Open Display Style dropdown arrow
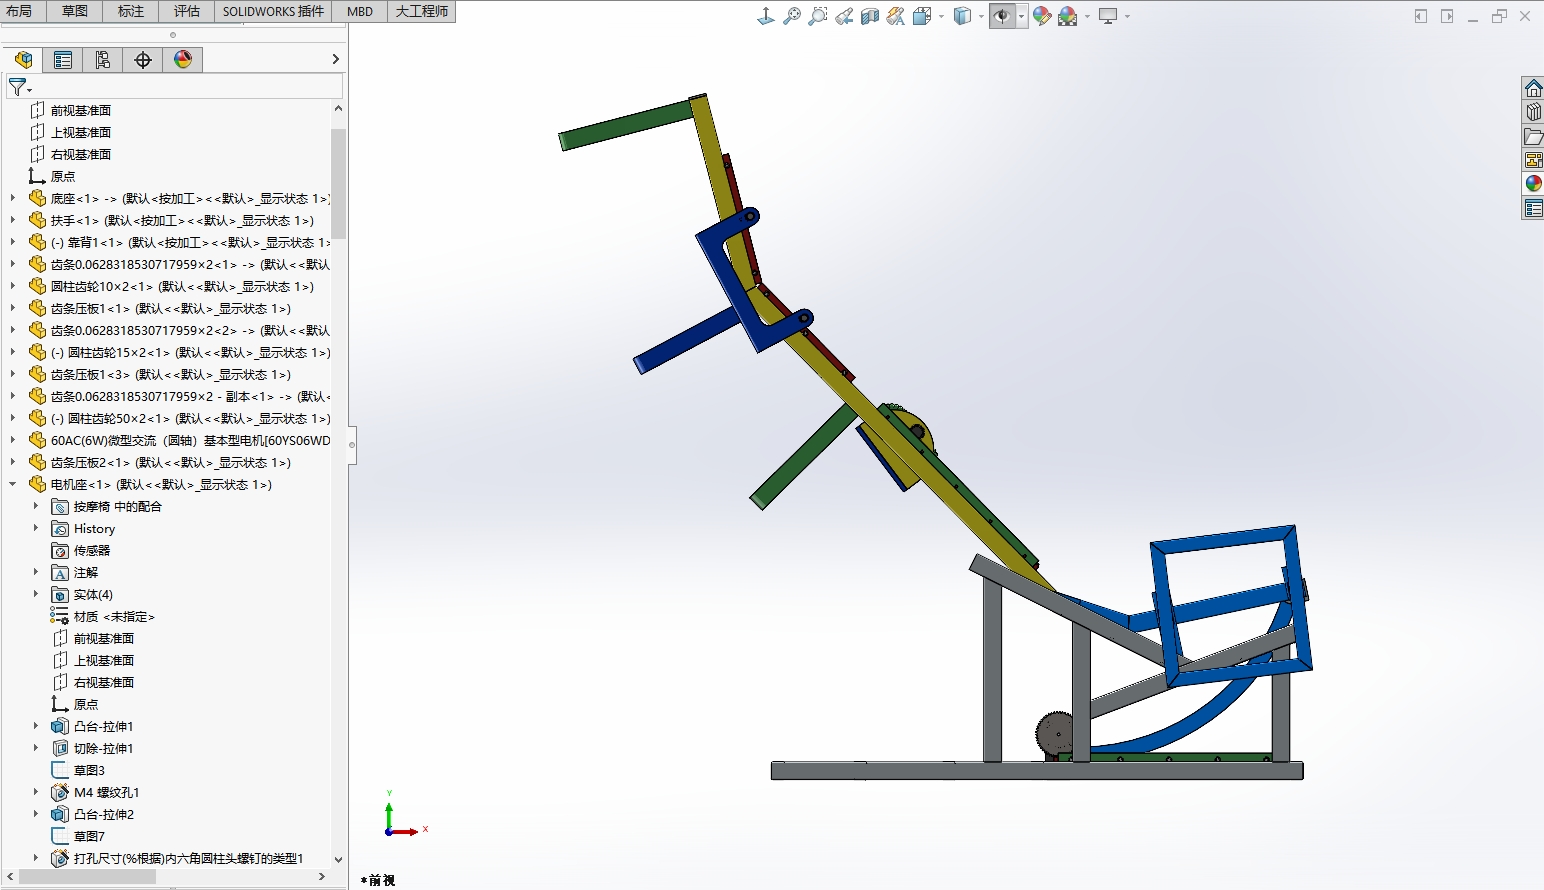Screen dimensions: 1544x890 [981, 16]
